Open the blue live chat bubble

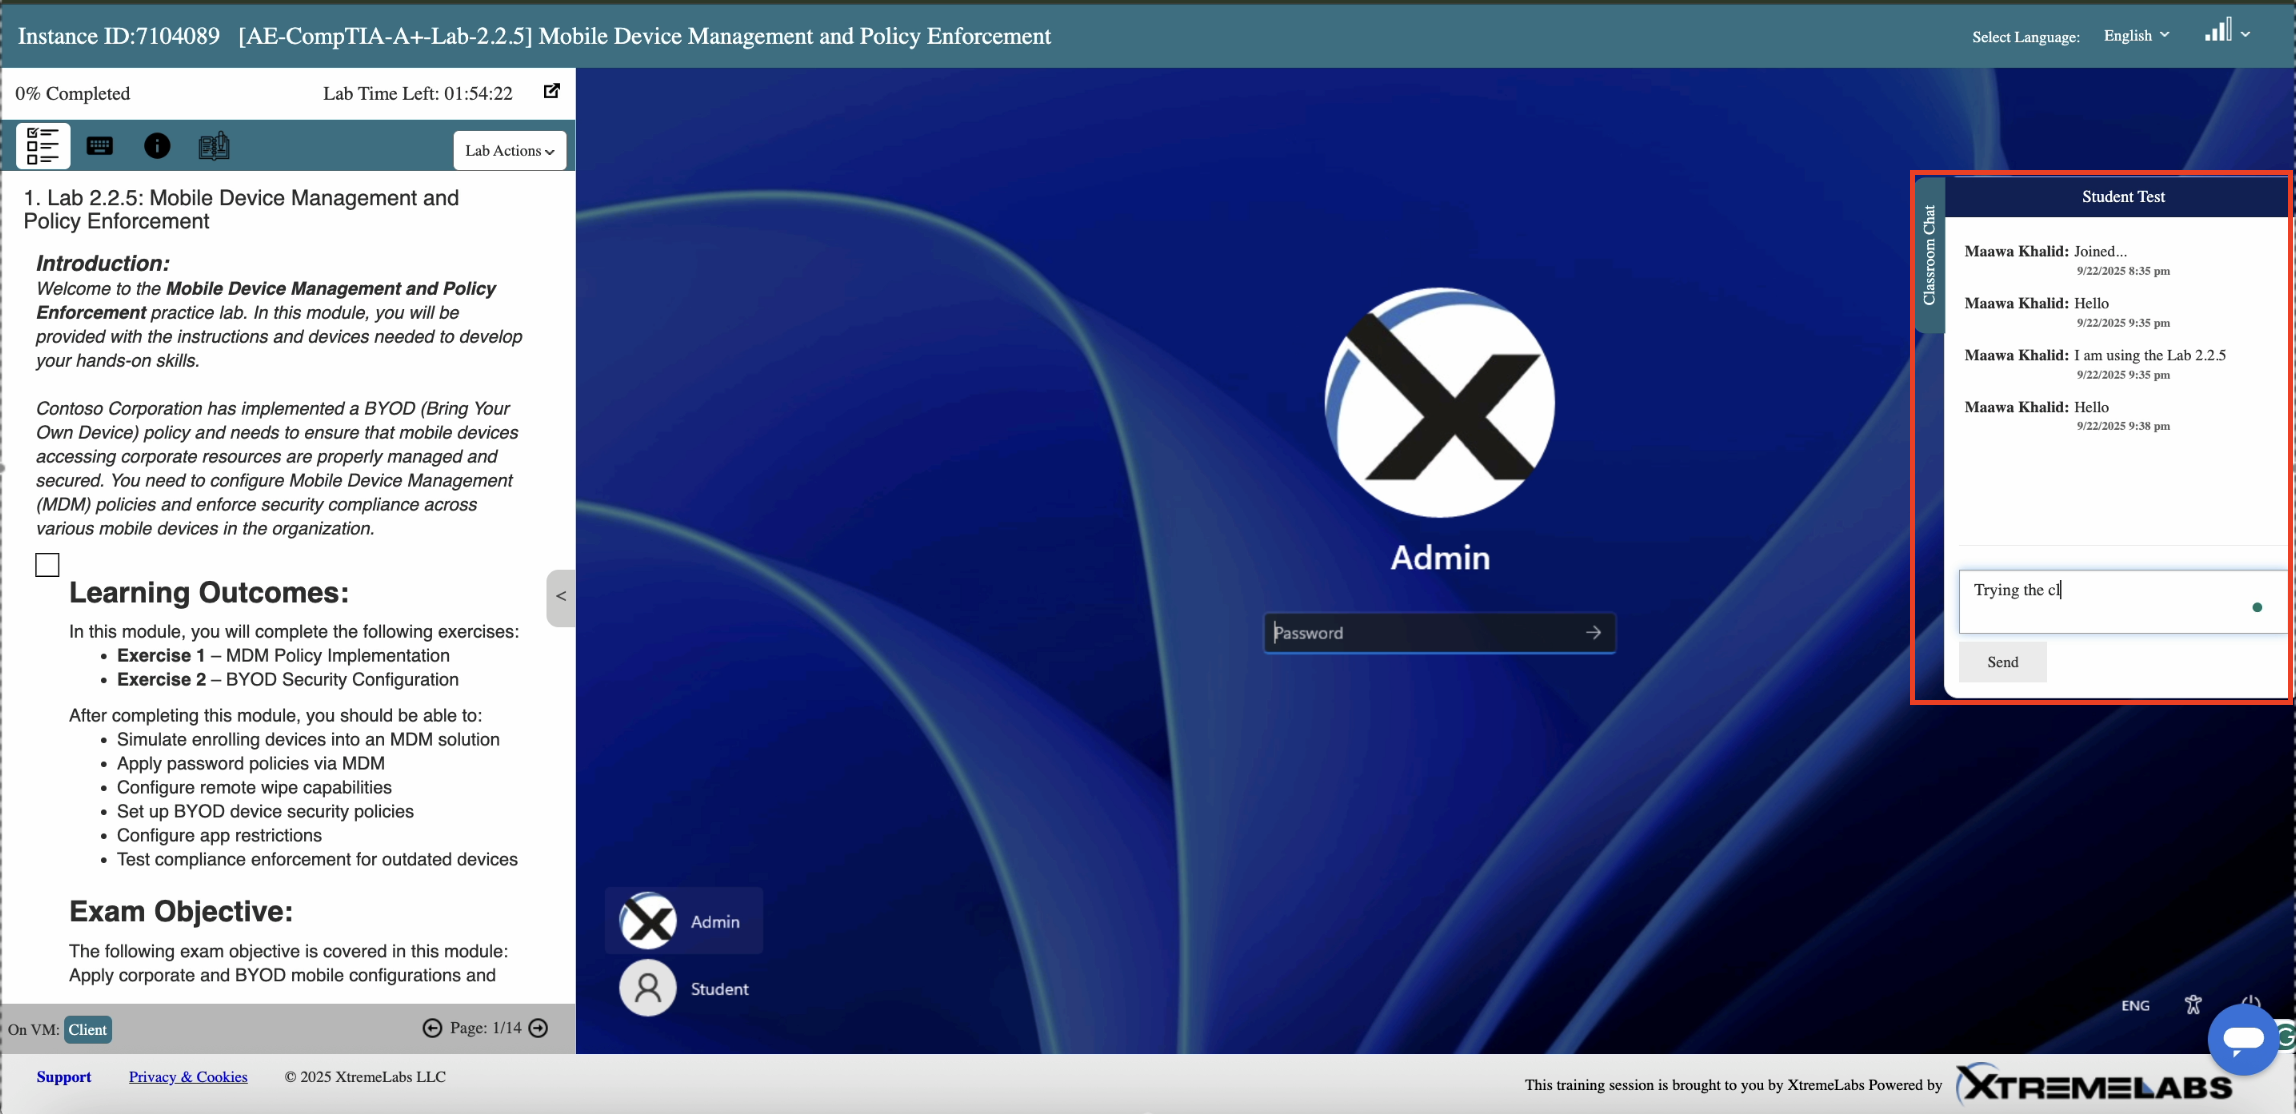(x=2242, y=1040)
